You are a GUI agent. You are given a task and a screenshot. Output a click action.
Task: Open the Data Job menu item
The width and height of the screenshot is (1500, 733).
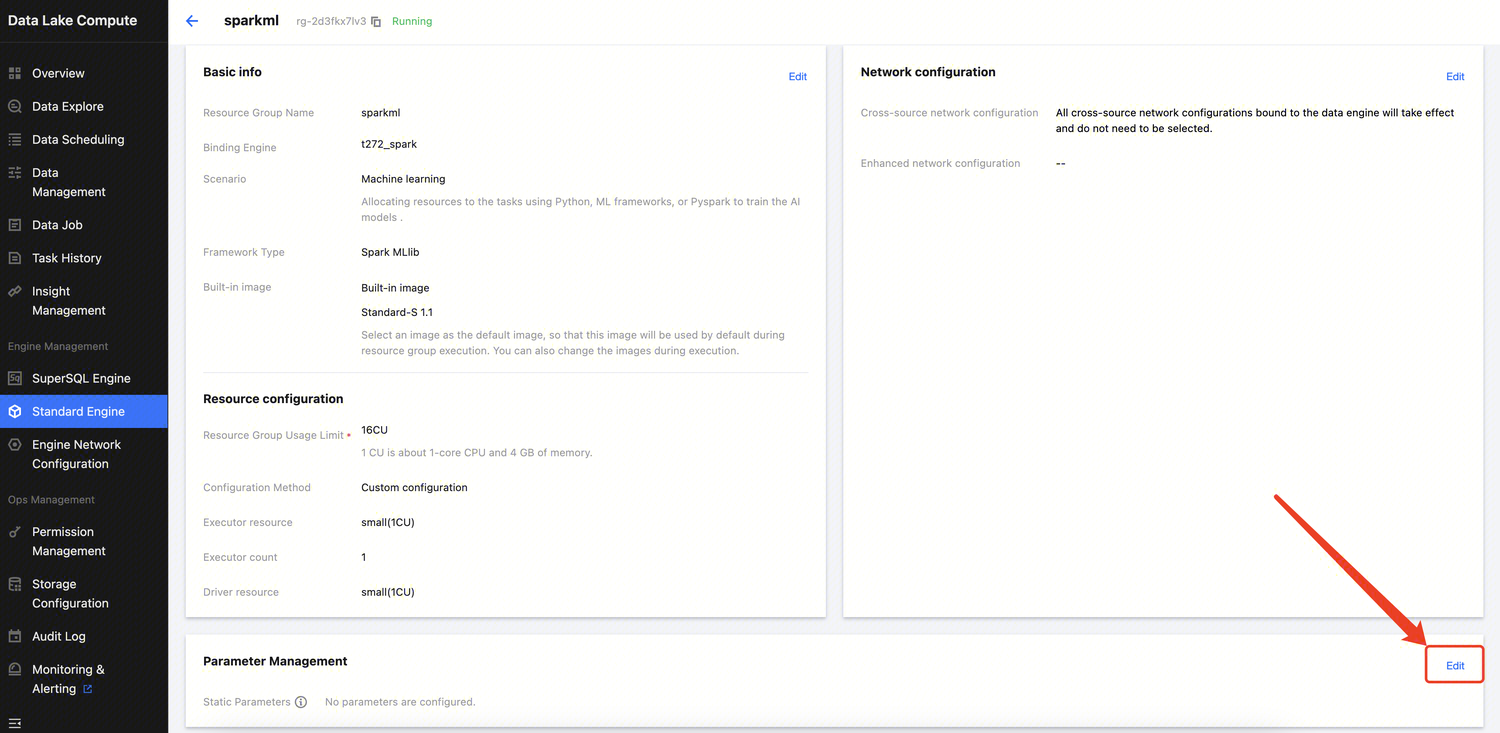point(57,225)
